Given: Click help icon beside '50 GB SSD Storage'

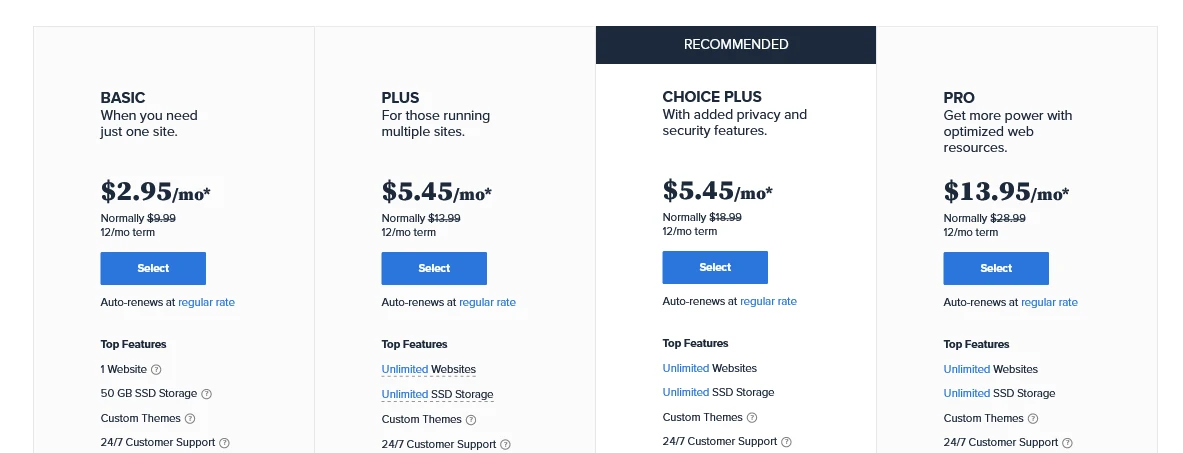Looking at the screenshot, I should [x=207, y=394].
